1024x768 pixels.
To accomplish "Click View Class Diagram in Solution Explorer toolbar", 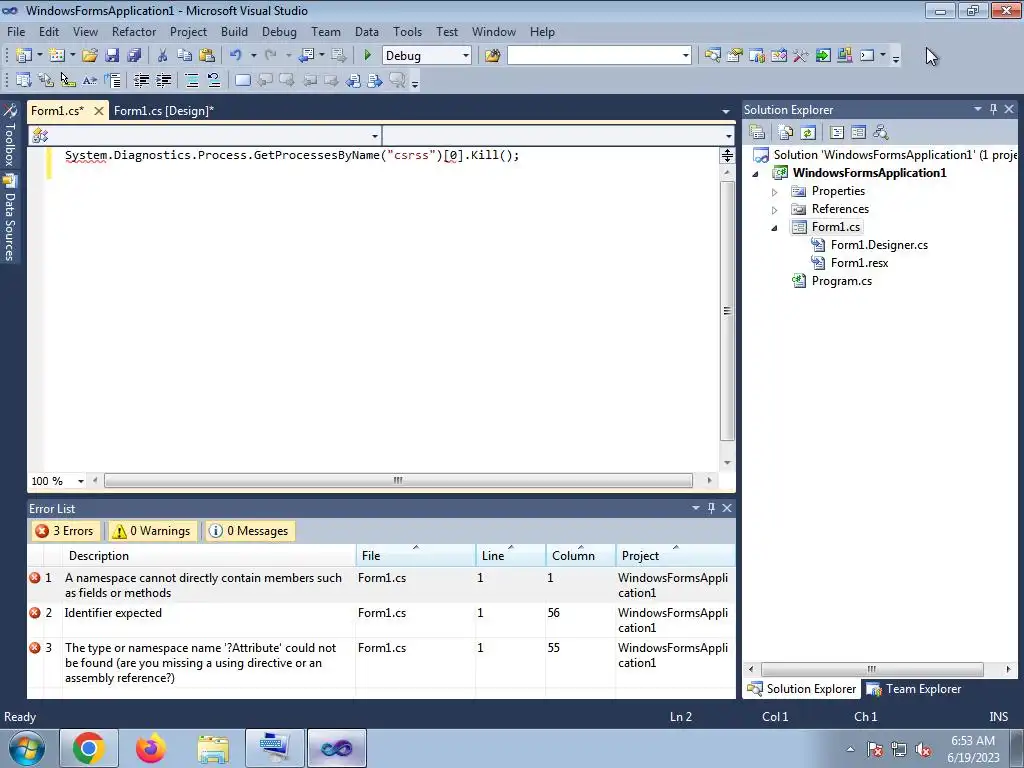I will coord(881,133).
